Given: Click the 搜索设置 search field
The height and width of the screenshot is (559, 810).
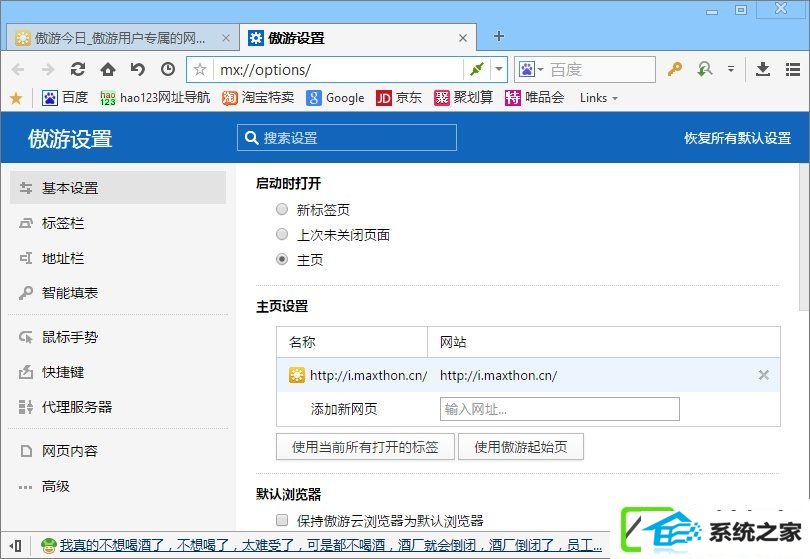Looking at the screenshot, I should 347,138.
